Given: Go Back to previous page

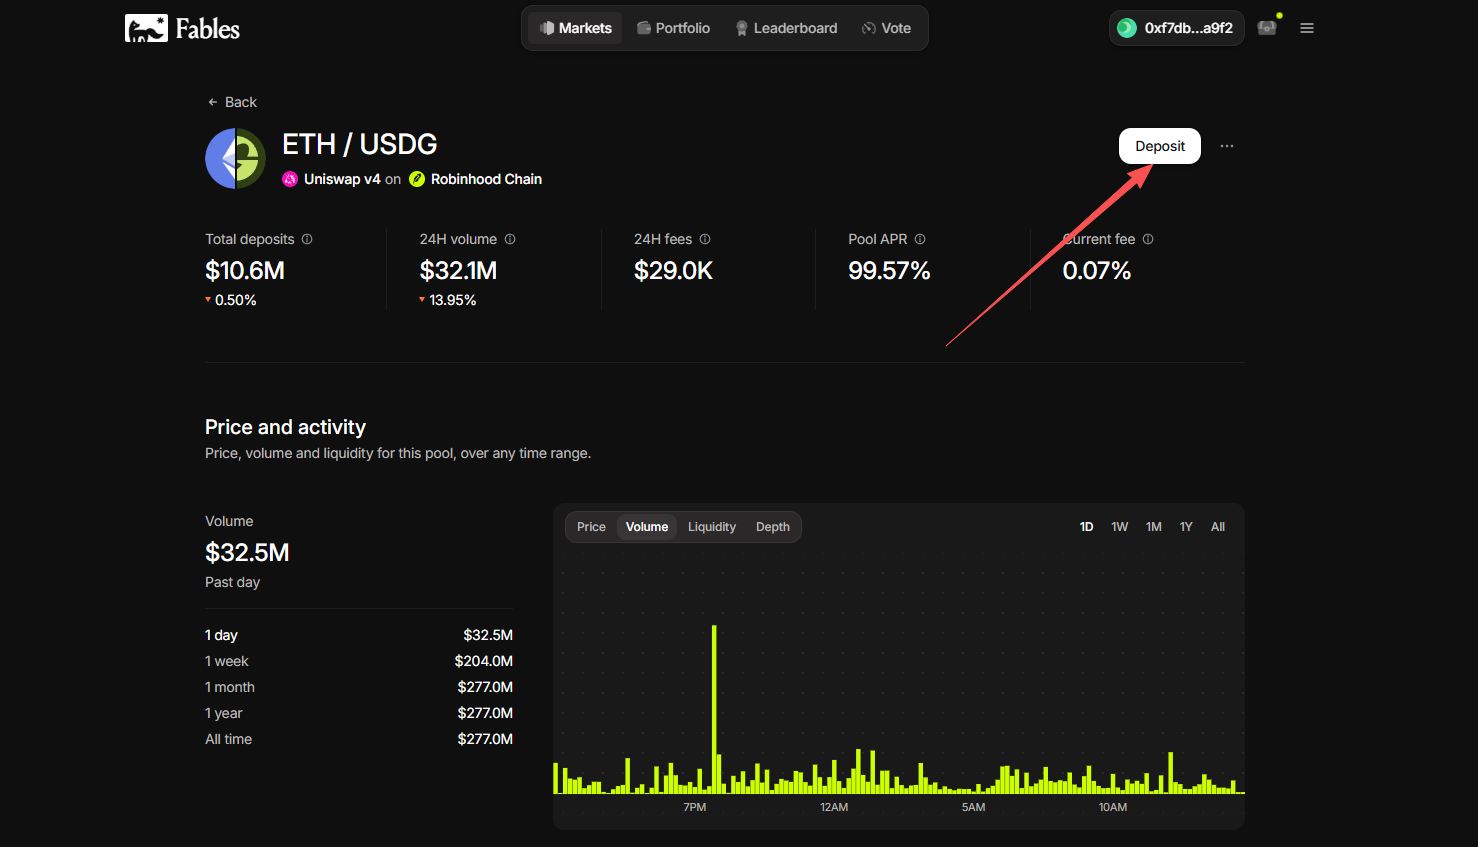Looking at the screenshot, I should [x=232, y=102].
